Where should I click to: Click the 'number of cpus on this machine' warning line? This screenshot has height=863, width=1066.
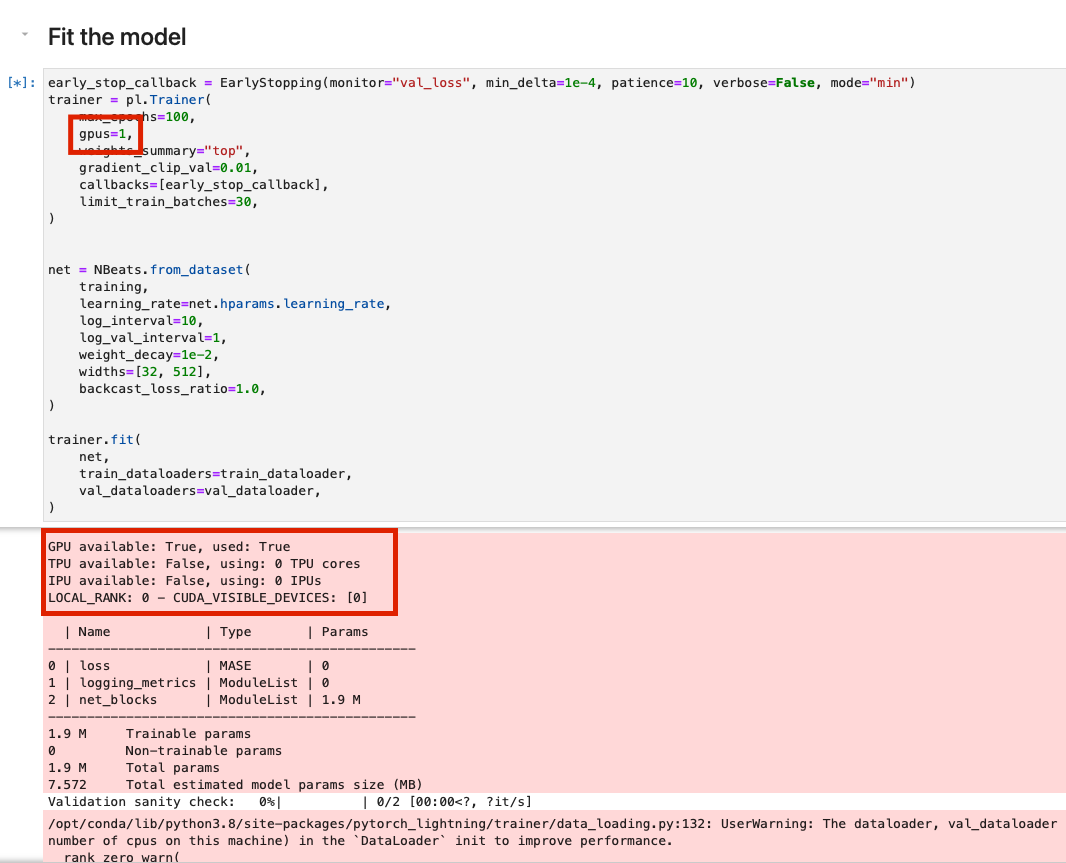360,841
